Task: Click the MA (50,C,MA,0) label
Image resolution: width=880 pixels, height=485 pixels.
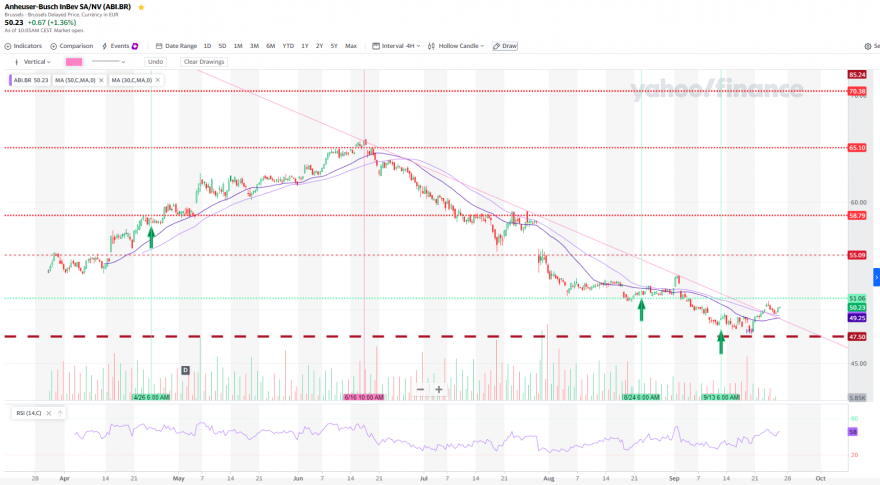Action: 75,80
